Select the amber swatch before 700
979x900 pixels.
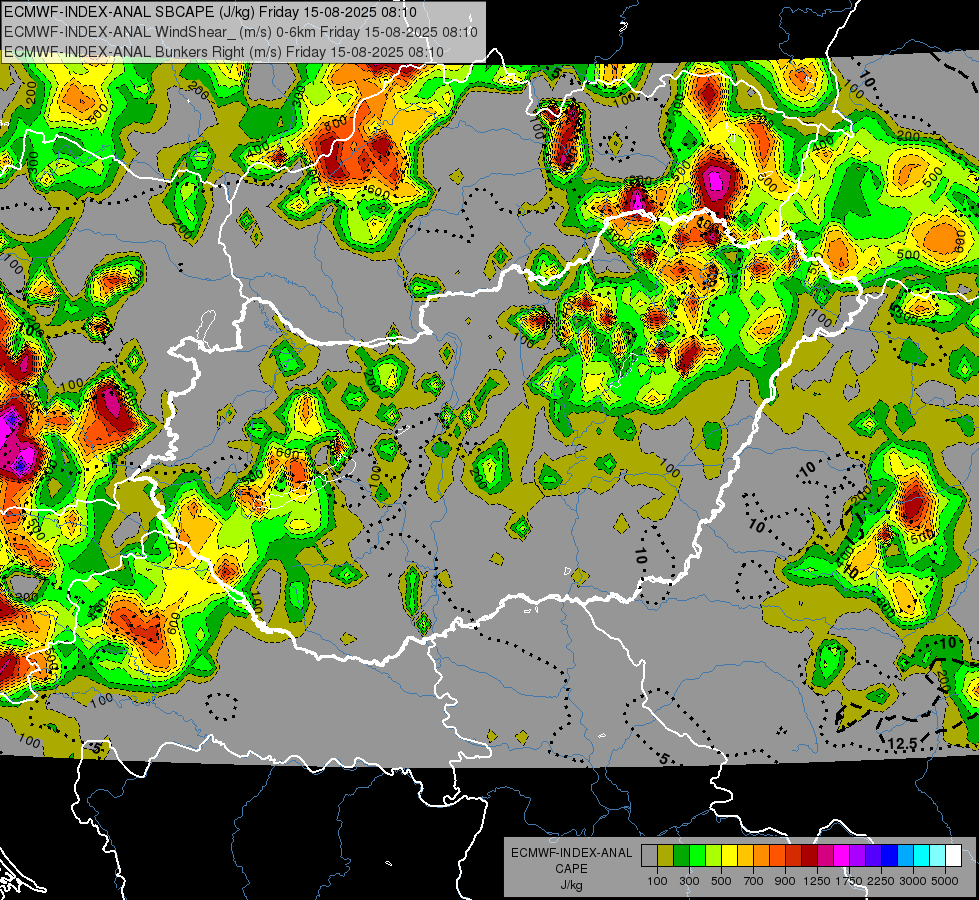point(745,856)
